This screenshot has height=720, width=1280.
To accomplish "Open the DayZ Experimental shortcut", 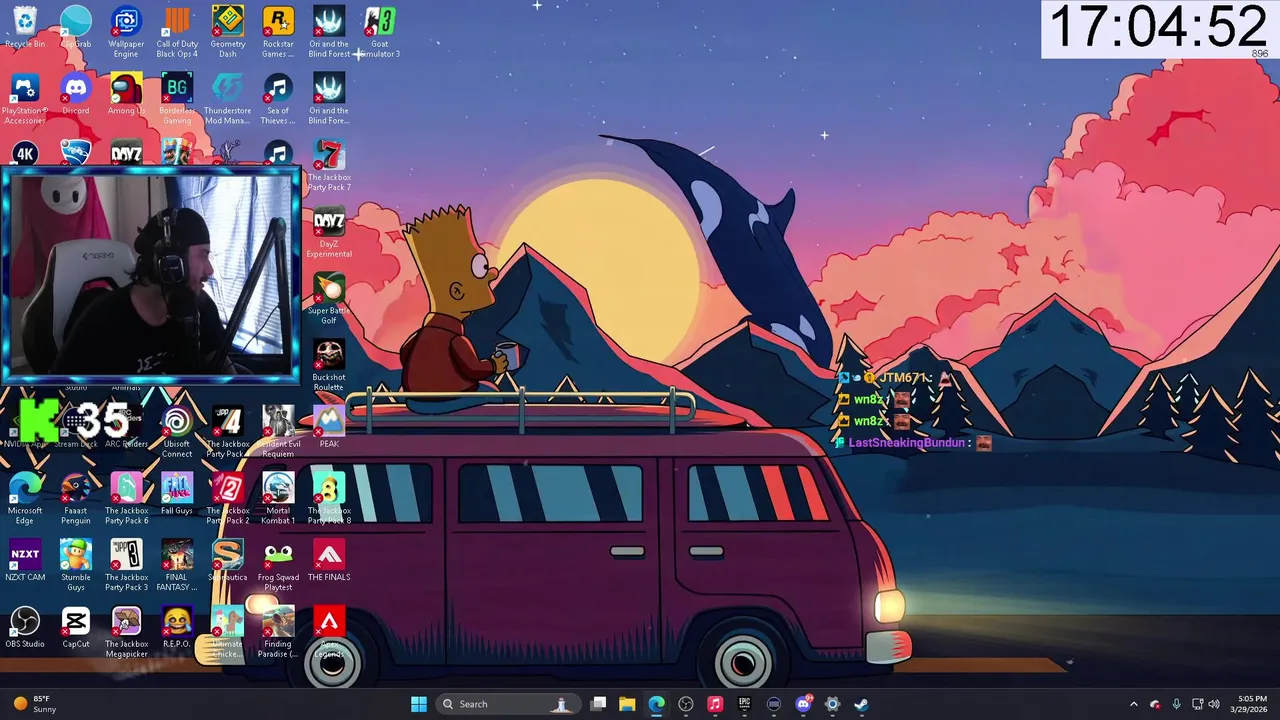I will 329,233.
